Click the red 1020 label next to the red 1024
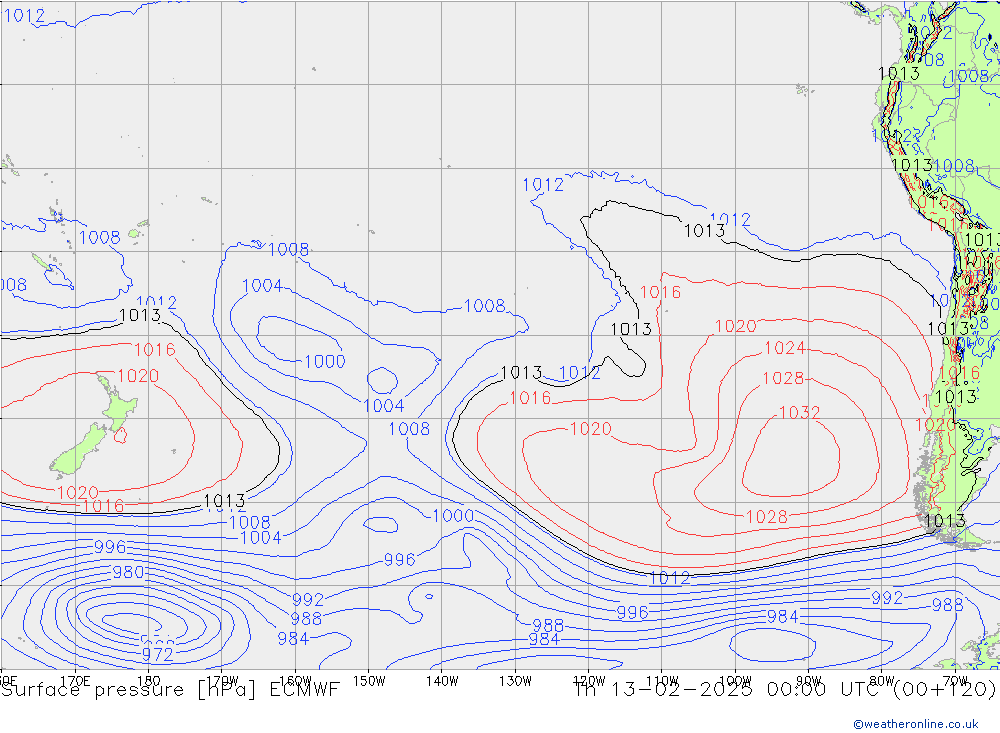Screen dimensions: 1000x733 [x=735, y=327]
